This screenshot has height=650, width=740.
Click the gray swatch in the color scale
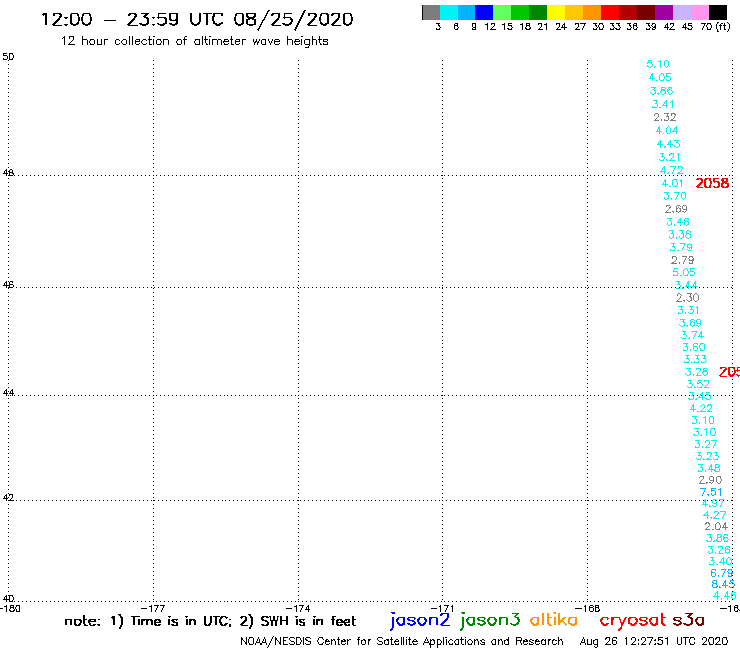pyautogui.click(x=431, y=12)
